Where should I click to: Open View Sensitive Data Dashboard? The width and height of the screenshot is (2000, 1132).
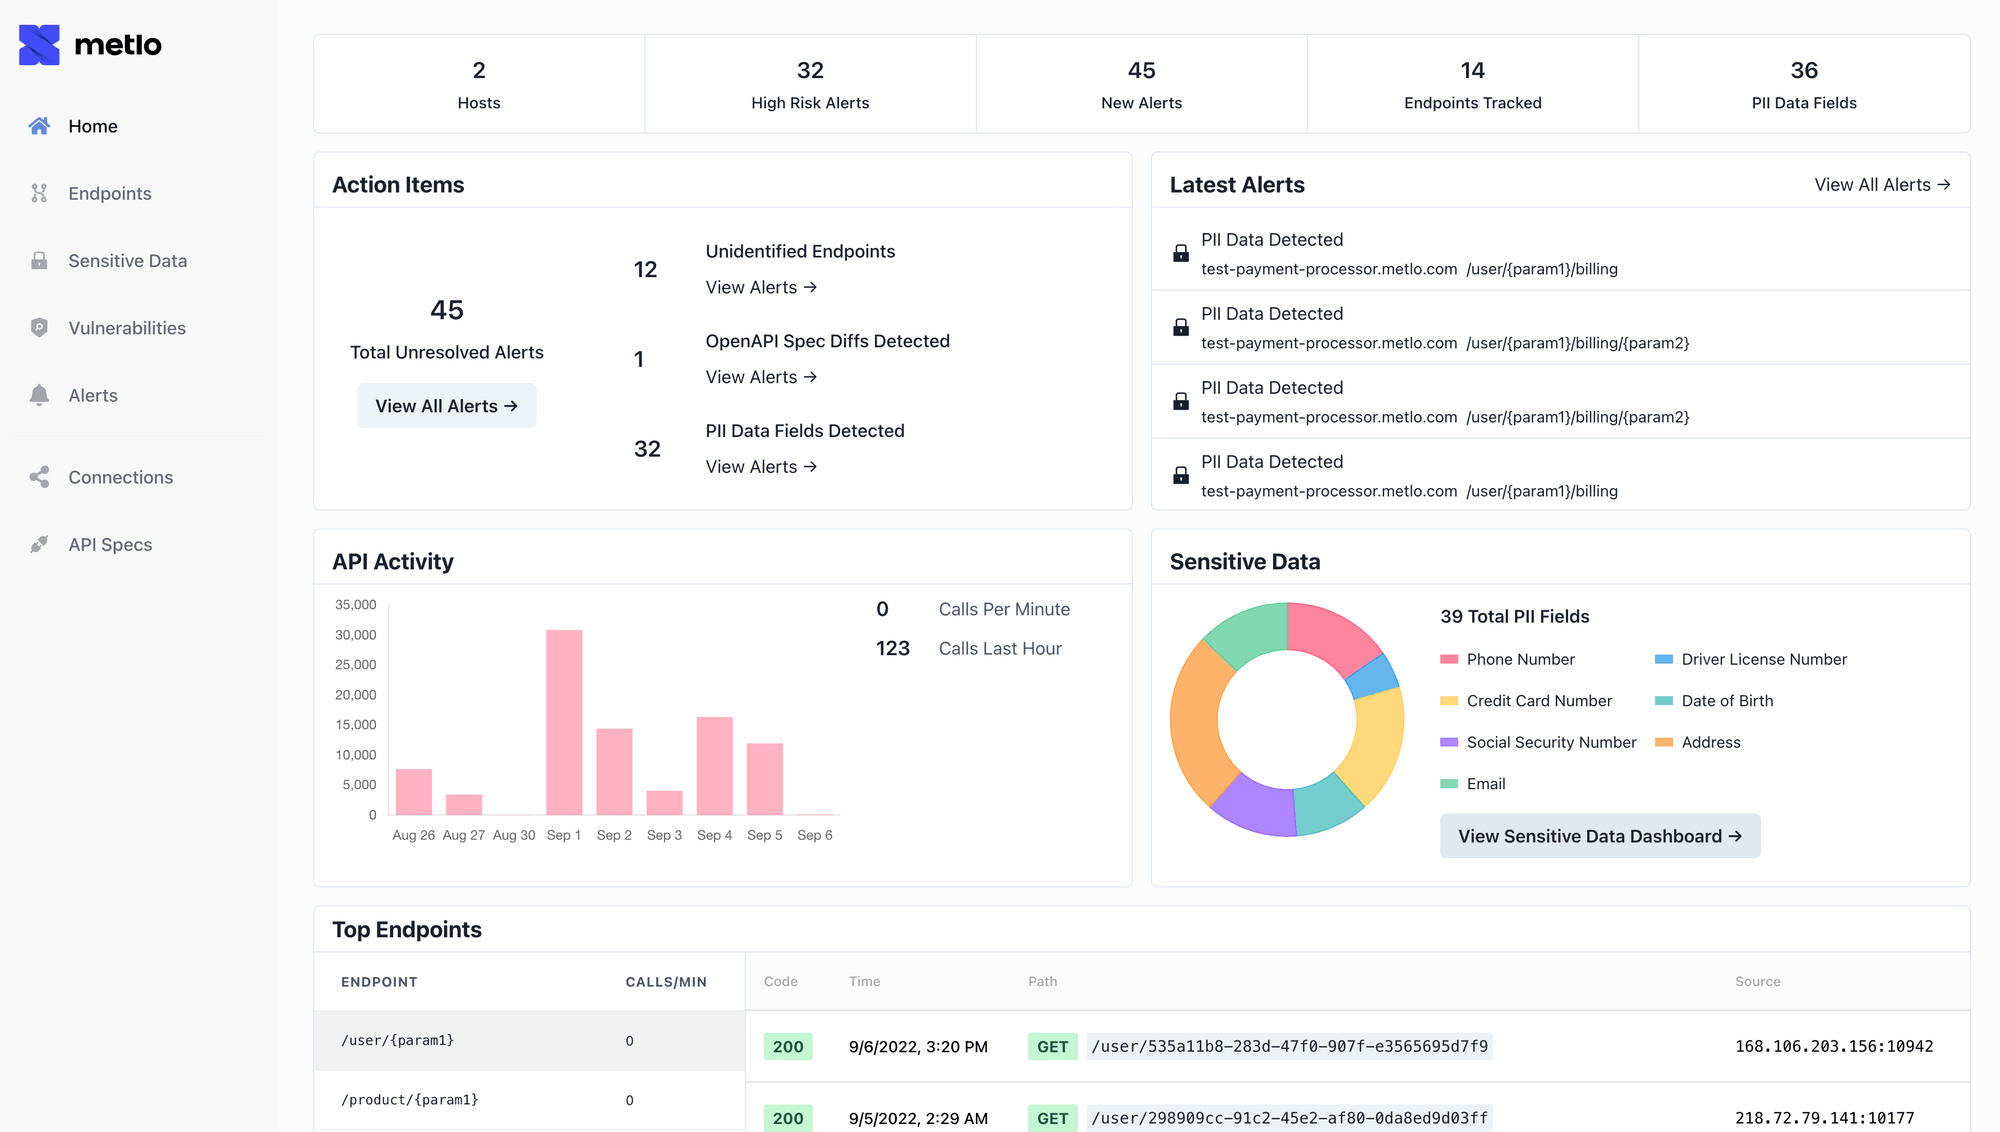[1599, 836]
